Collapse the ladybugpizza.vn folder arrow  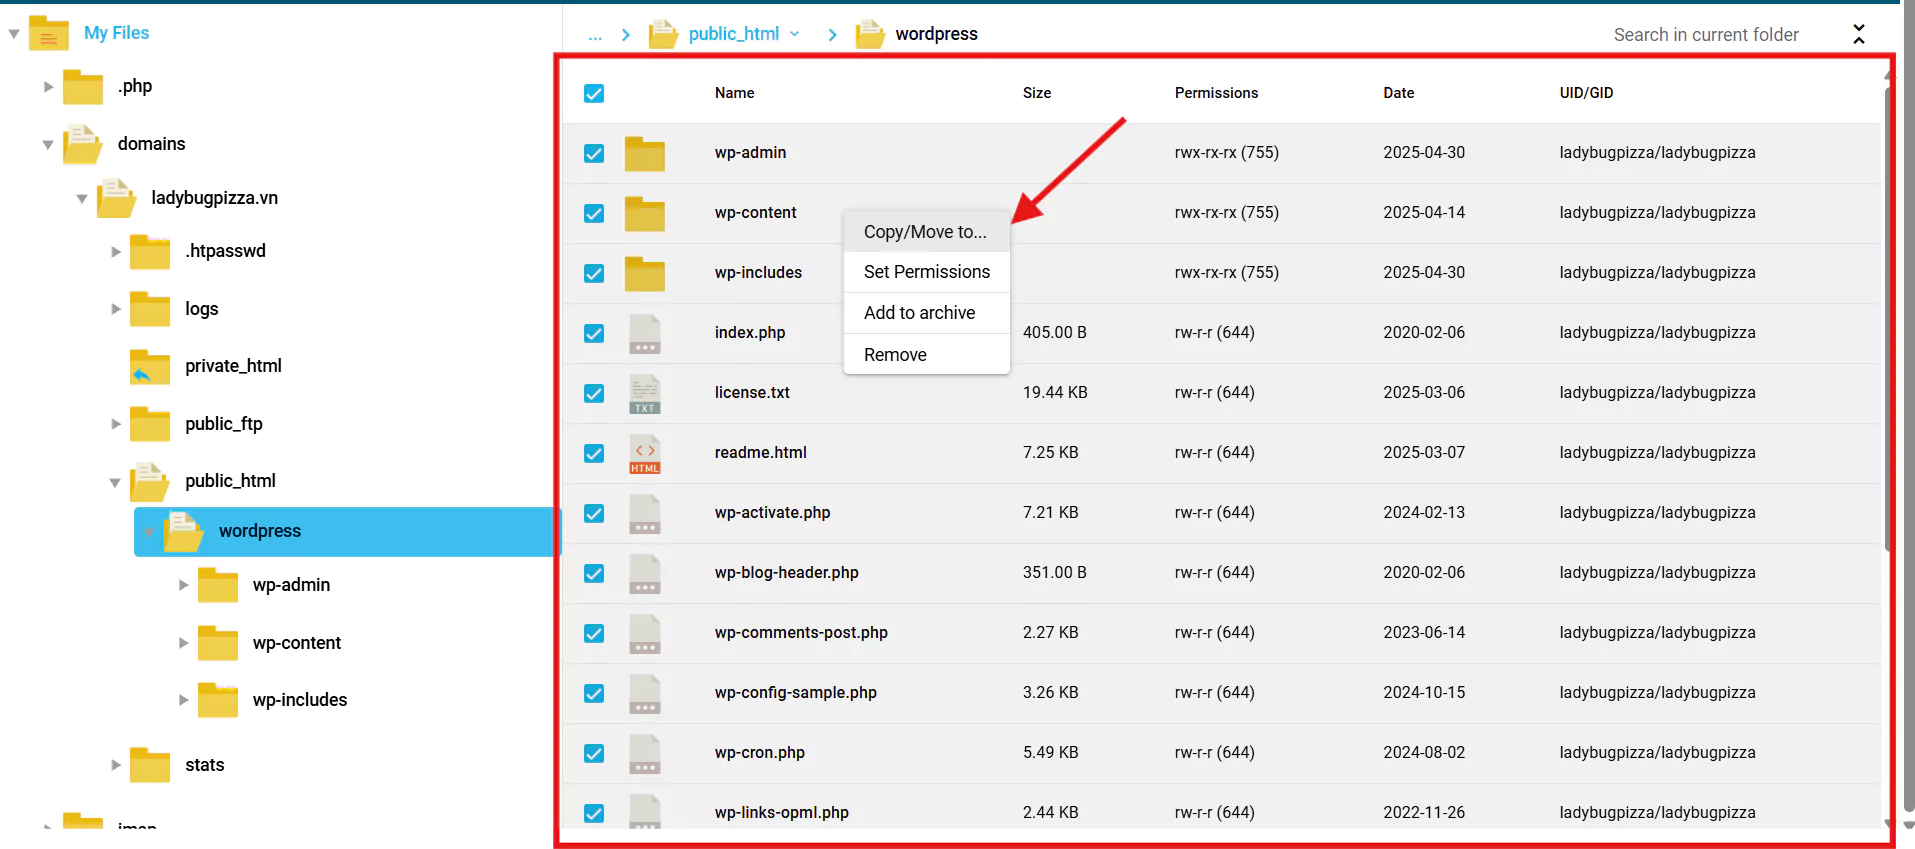pyautogui.click(x=82, y=199)
